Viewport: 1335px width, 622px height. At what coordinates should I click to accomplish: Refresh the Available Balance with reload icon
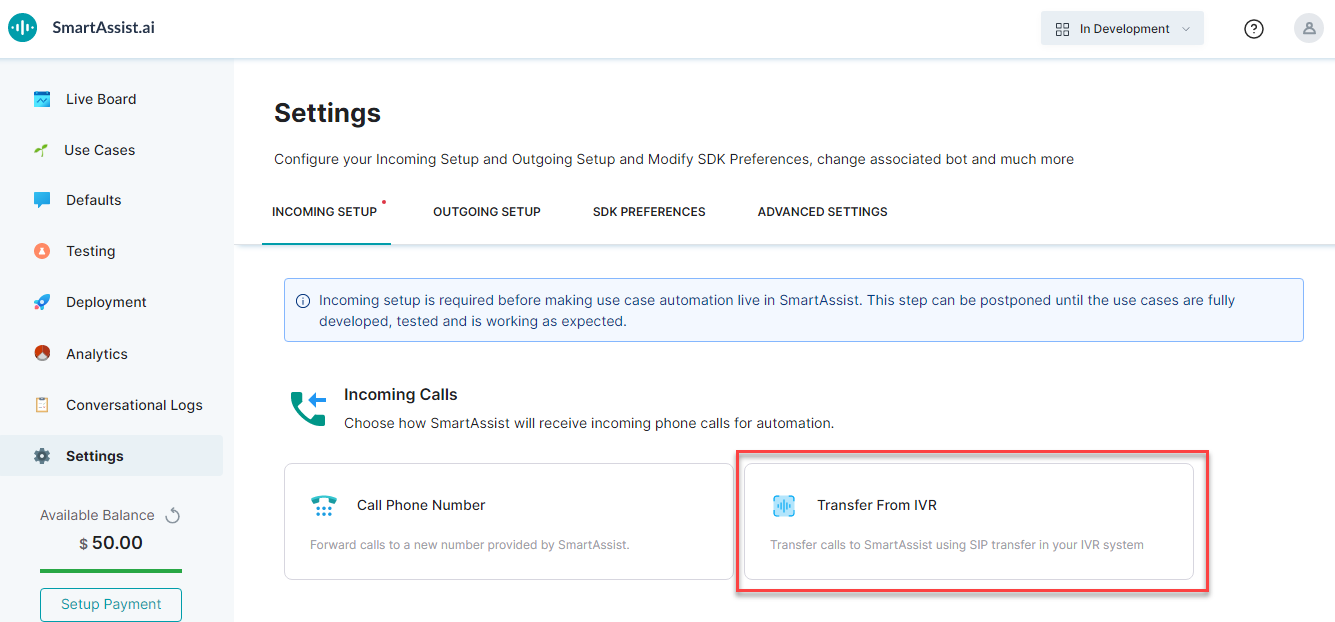coord(172,515)
